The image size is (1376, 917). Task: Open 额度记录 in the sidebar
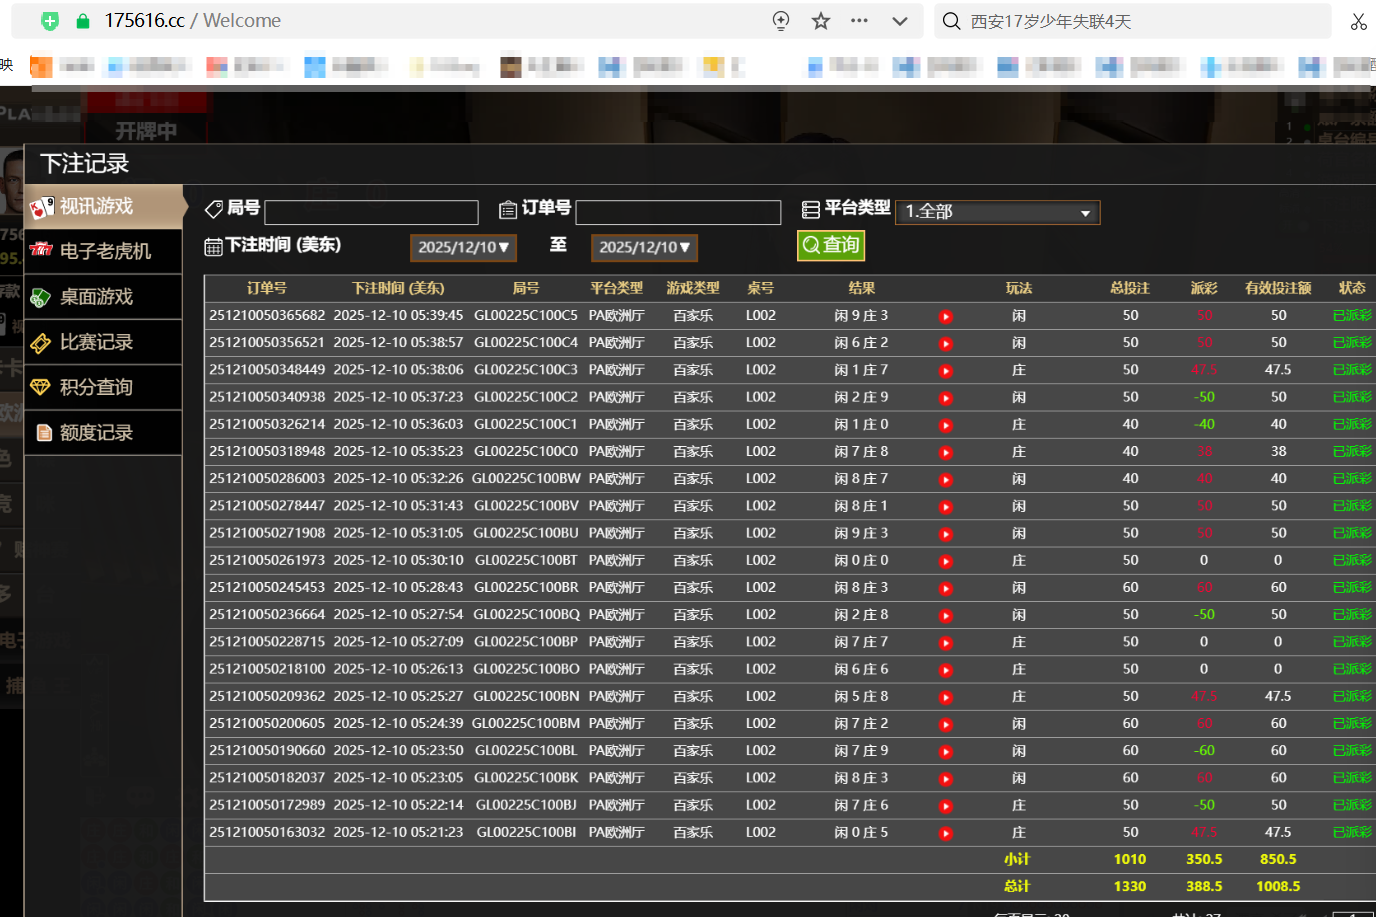point(103,433)
